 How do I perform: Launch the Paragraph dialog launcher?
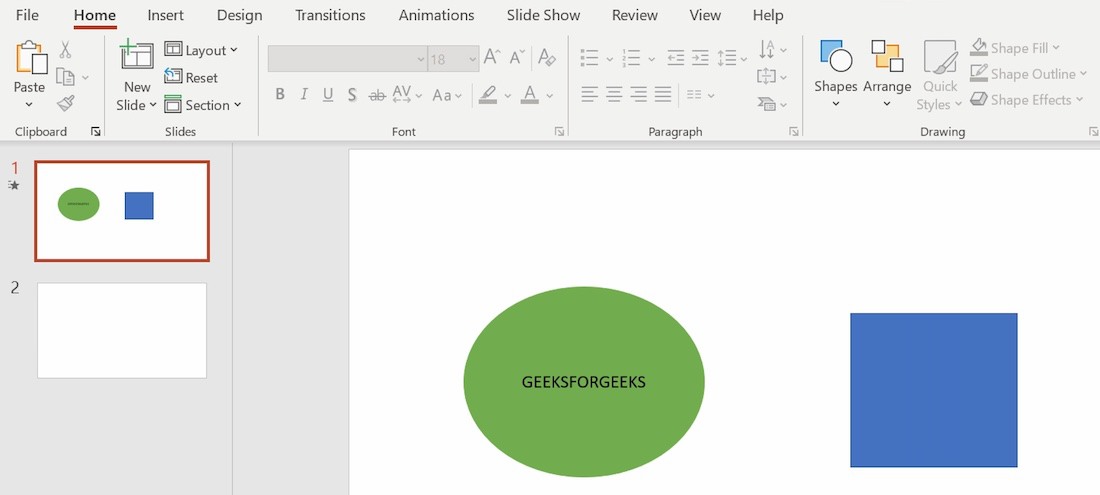793,131
